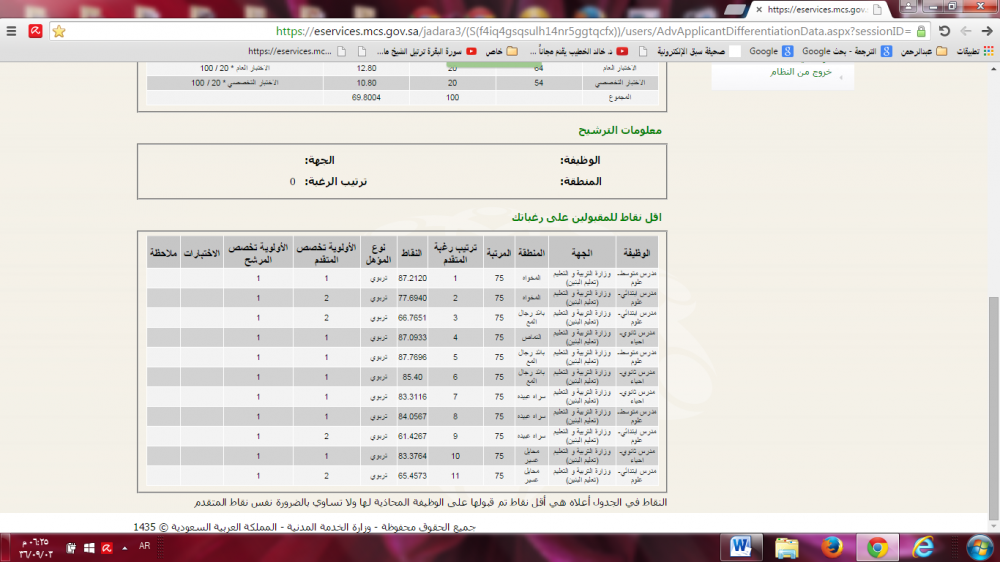Click the taskbar clock
The height and width of the screenshot is (562, 1000).
[35, 548]
